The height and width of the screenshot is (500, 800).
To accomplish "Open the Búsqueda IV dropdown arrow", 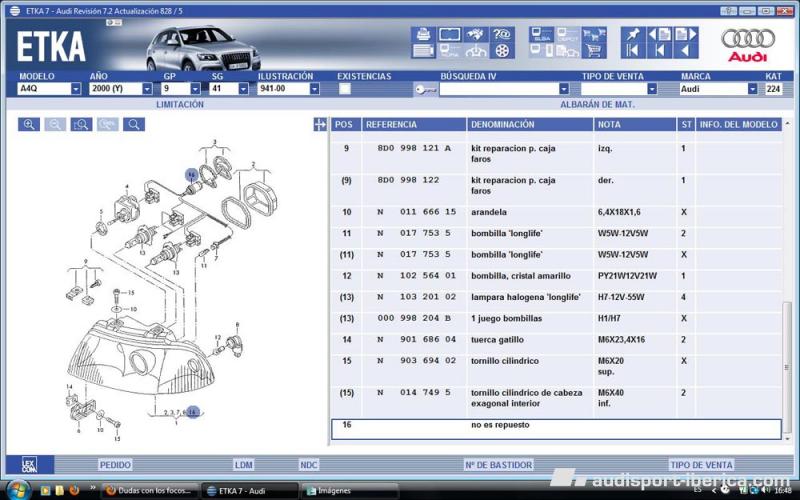I will (563, 89).
